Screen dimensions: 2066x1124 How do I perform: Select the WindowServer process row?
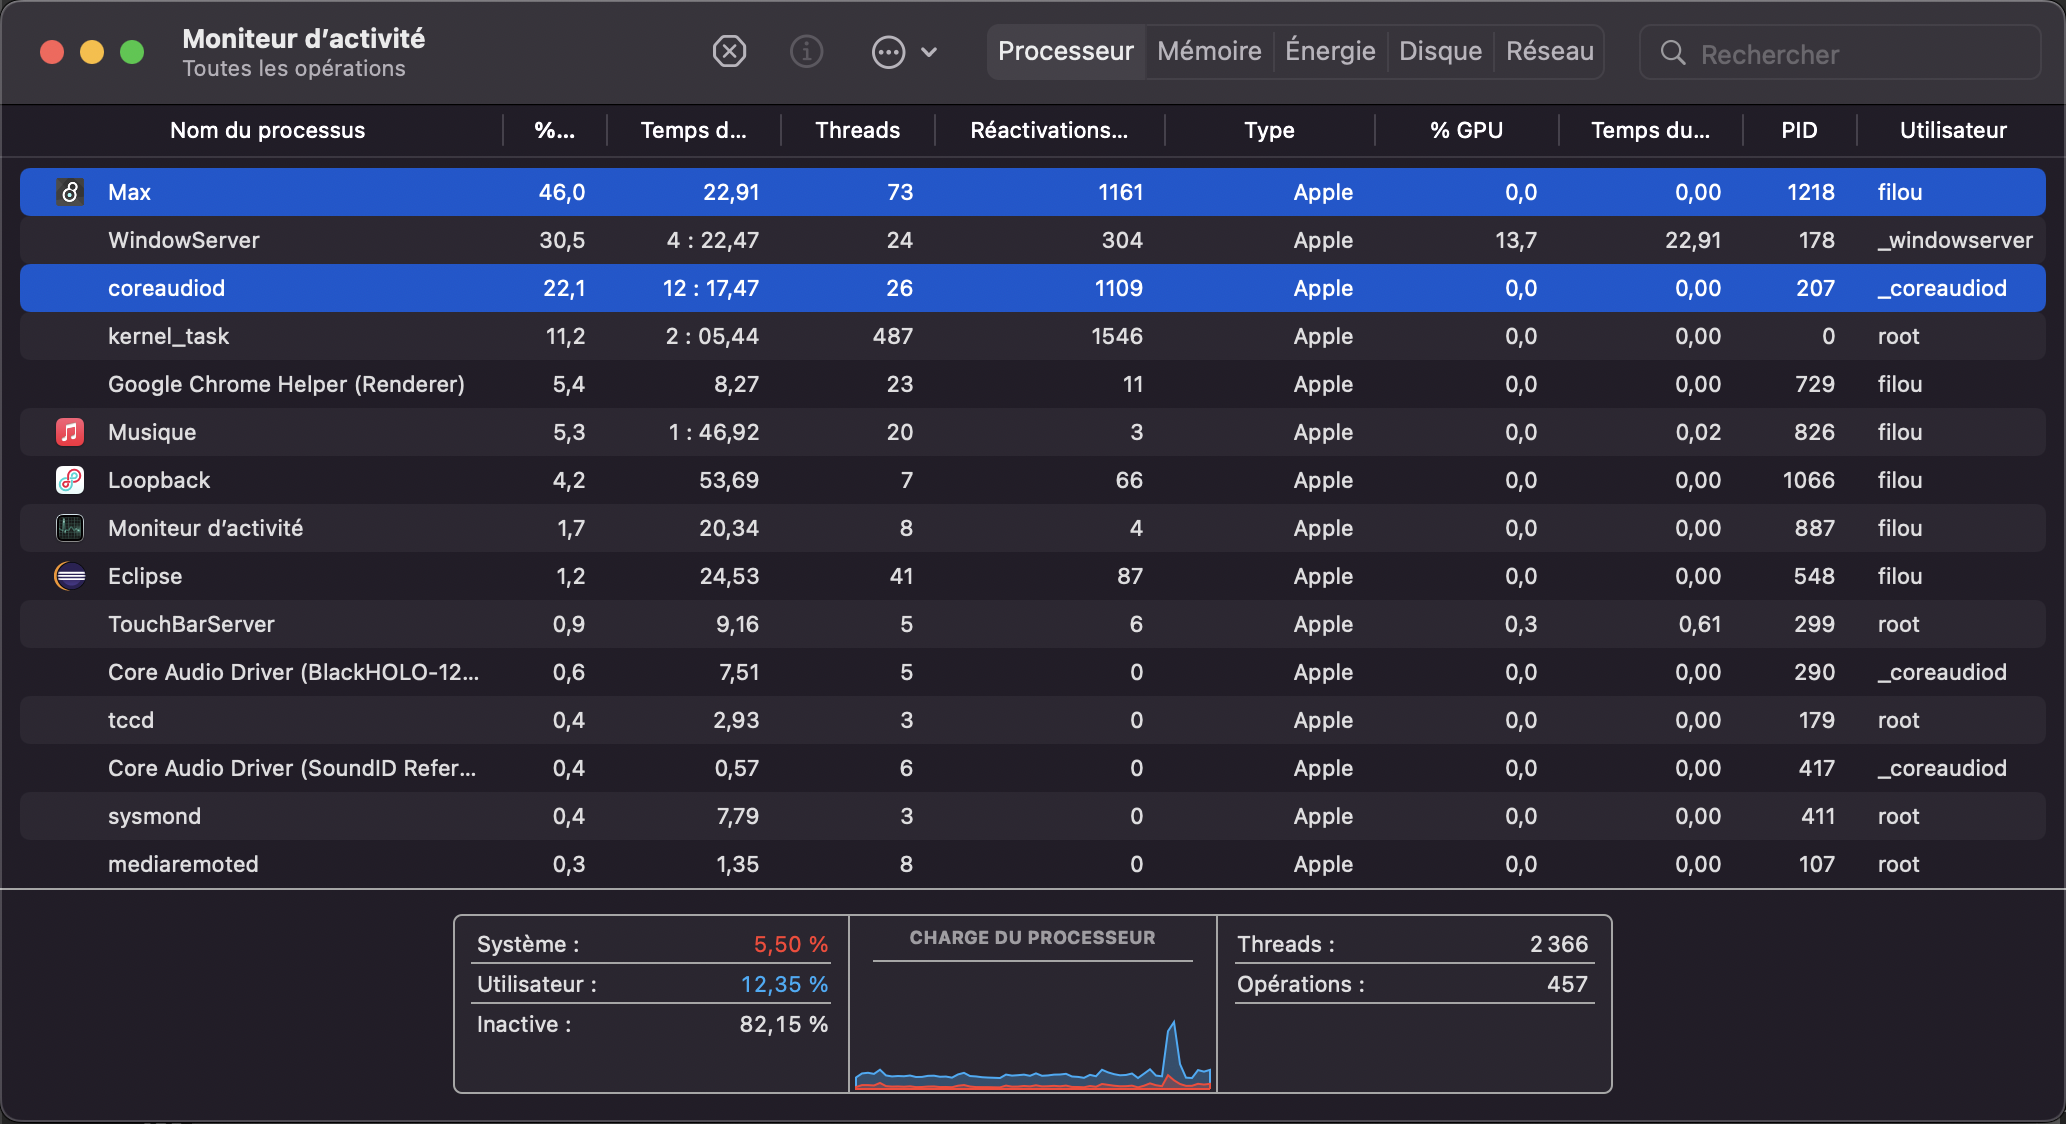1033,240
